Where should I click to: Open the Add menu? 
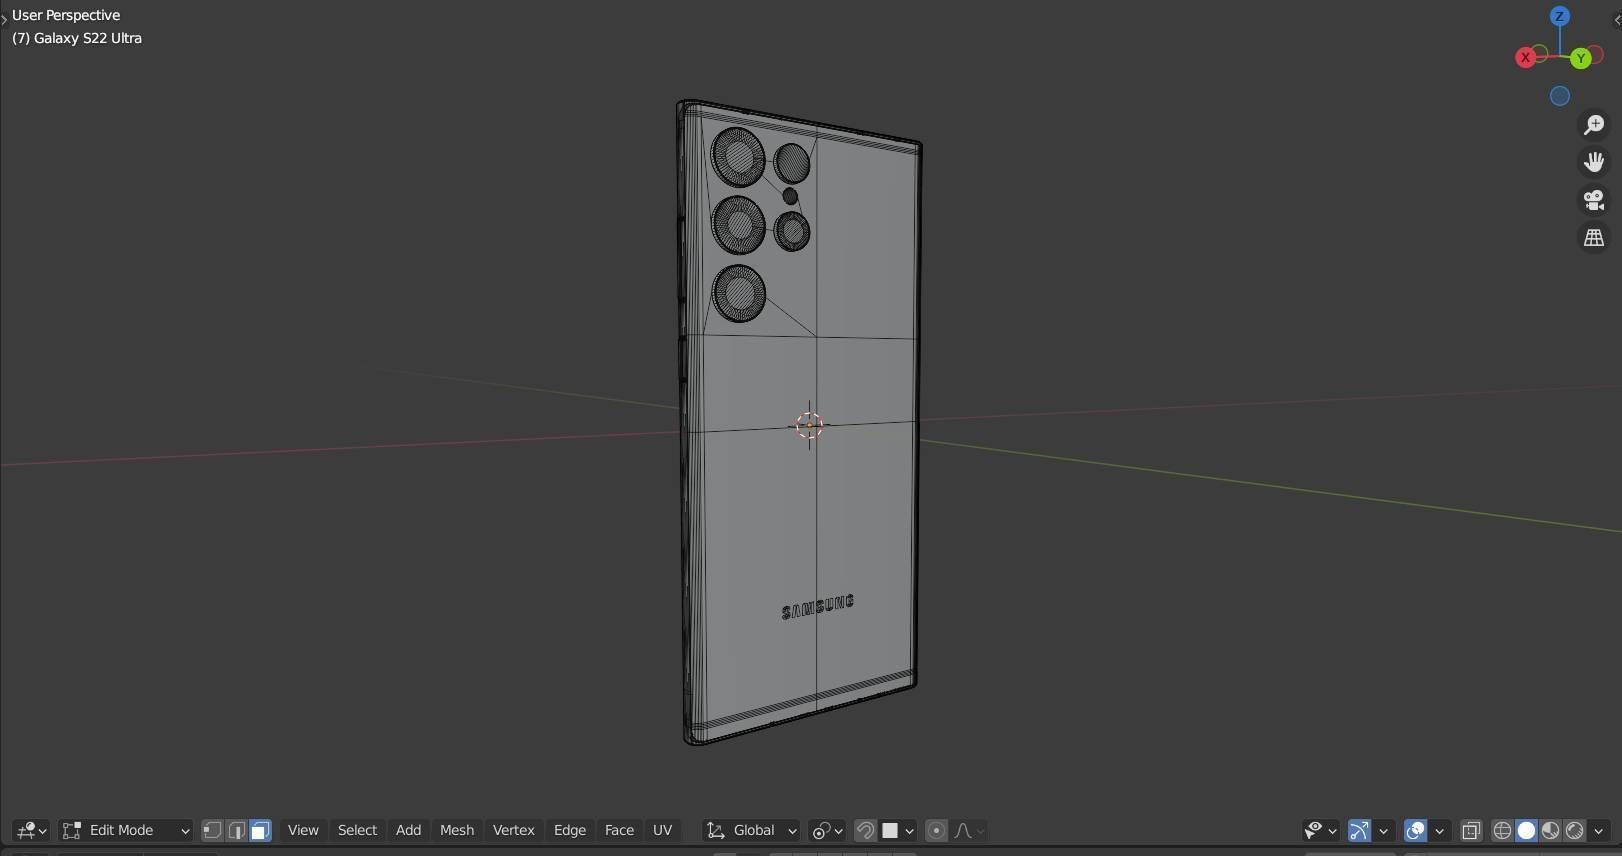(x=408, y=830)
